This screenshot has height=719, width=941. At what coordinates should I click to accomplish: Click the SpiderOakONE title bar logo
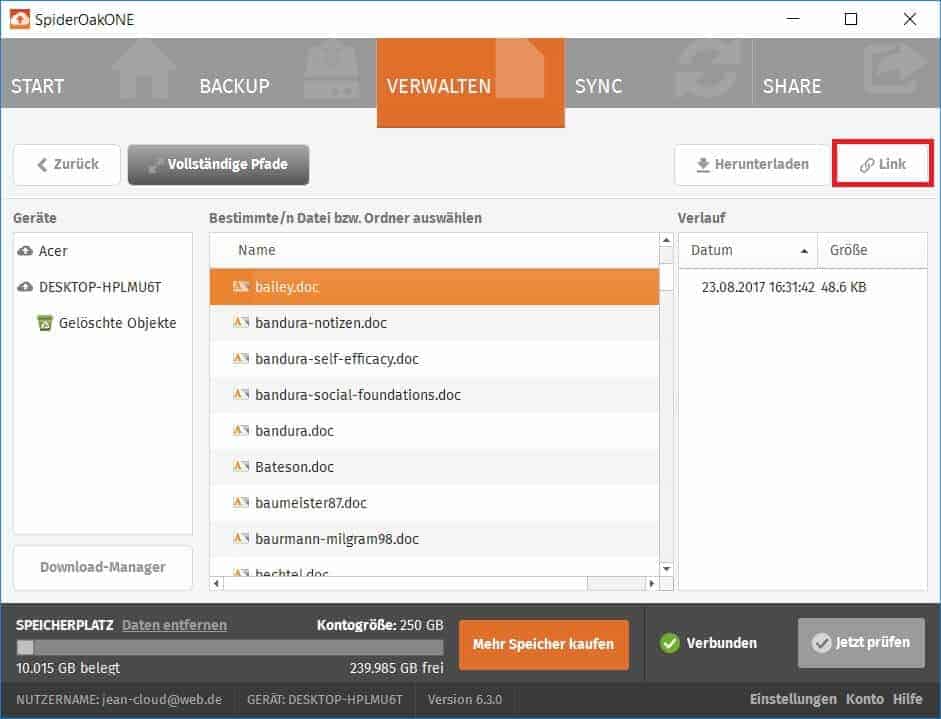coord(20,19)
